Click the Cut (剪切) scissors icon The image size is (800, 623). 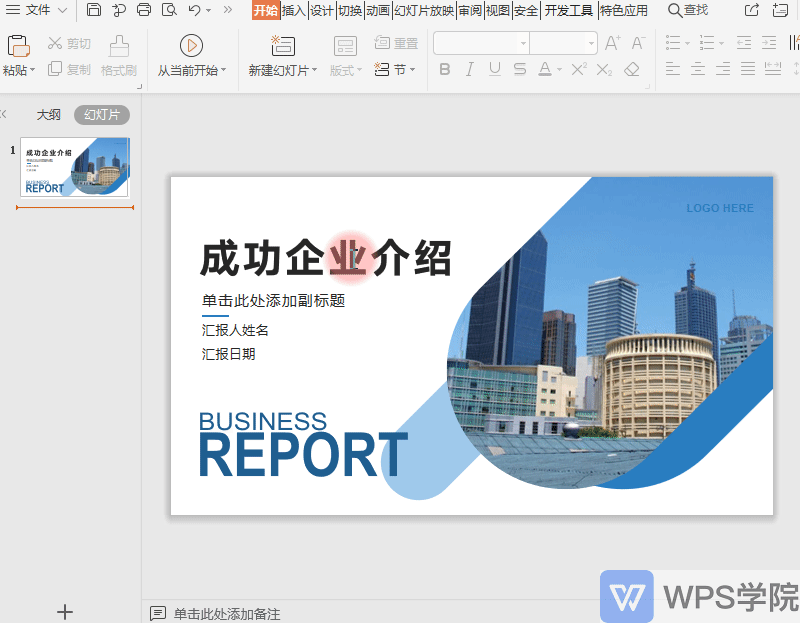[x=55, y=43]
